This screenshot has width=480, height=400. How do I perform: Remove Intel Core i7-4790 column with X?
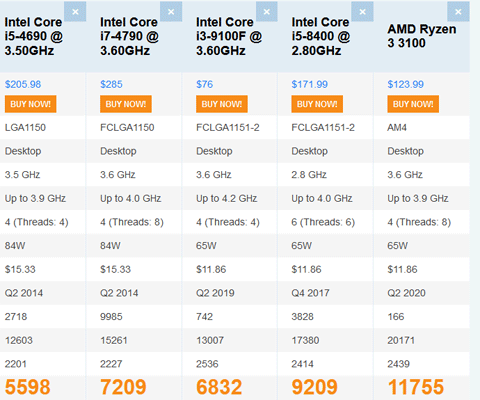[171, 12]
